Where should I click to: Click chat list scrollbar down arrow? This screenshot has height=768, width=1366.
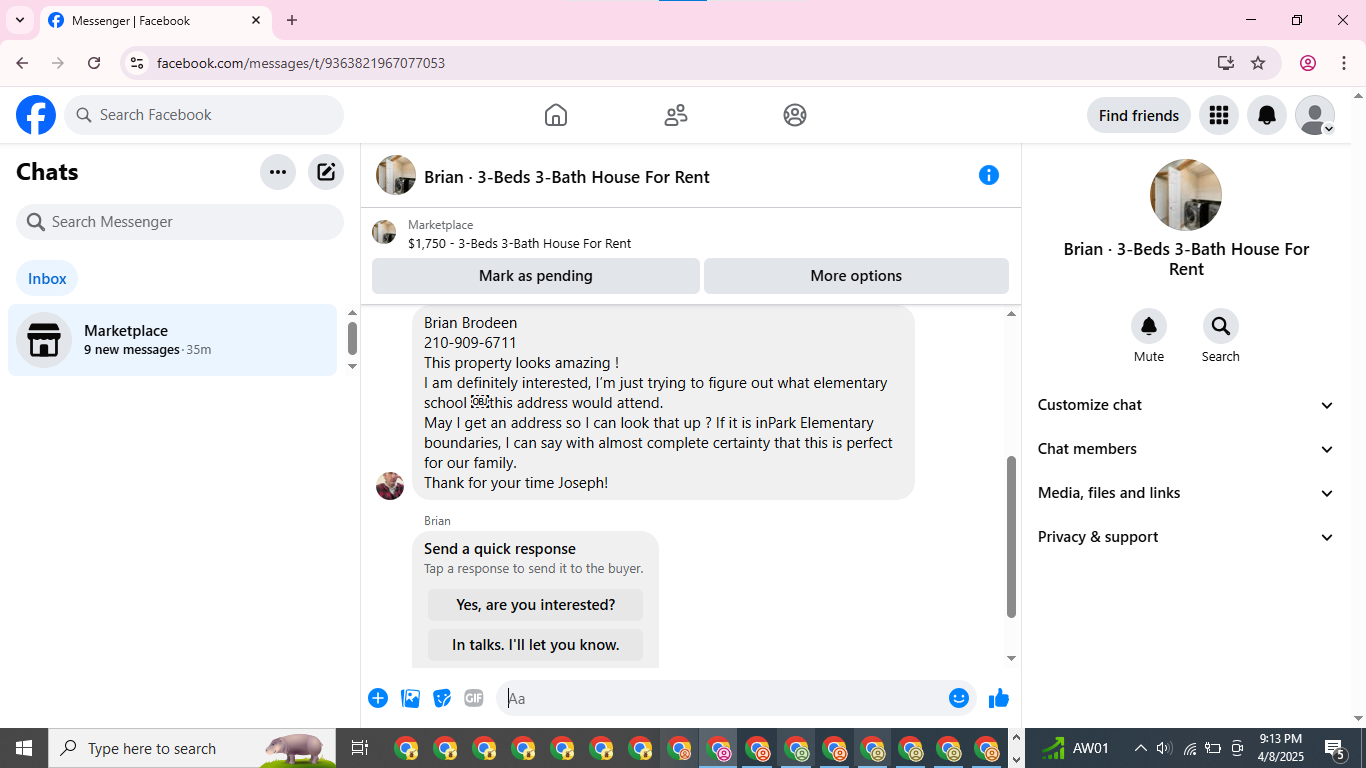(x=352, y=366)
